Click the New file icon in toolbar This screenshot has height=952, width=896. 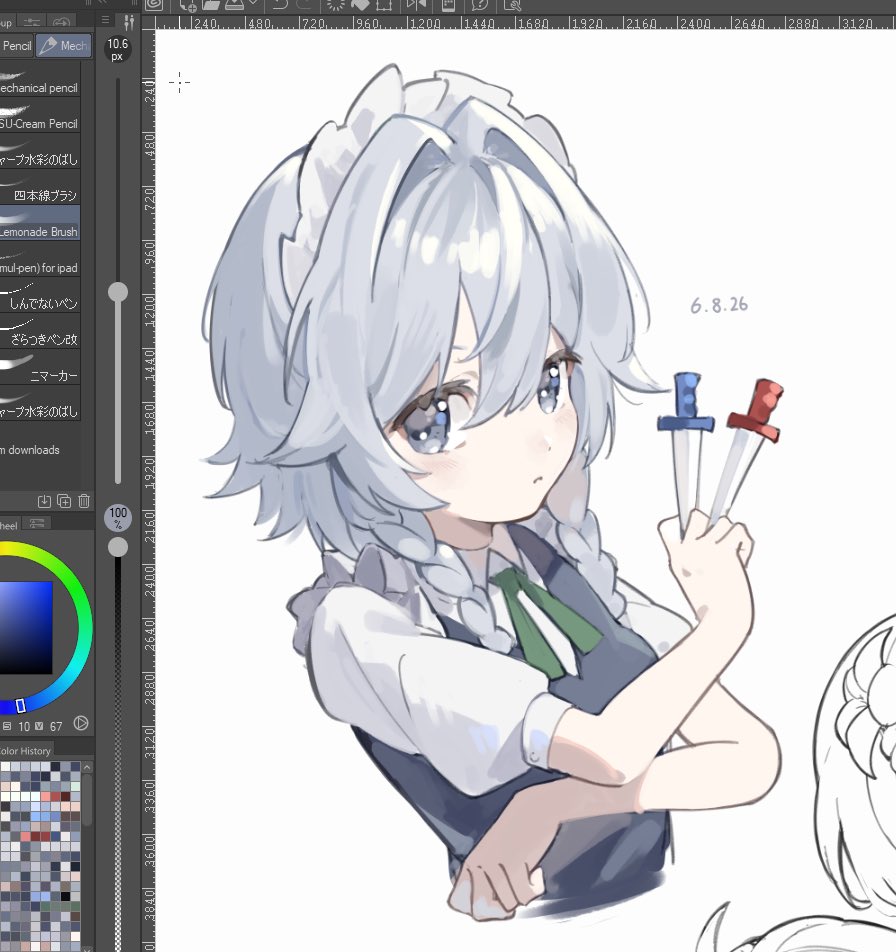click(x=188, y=5)
